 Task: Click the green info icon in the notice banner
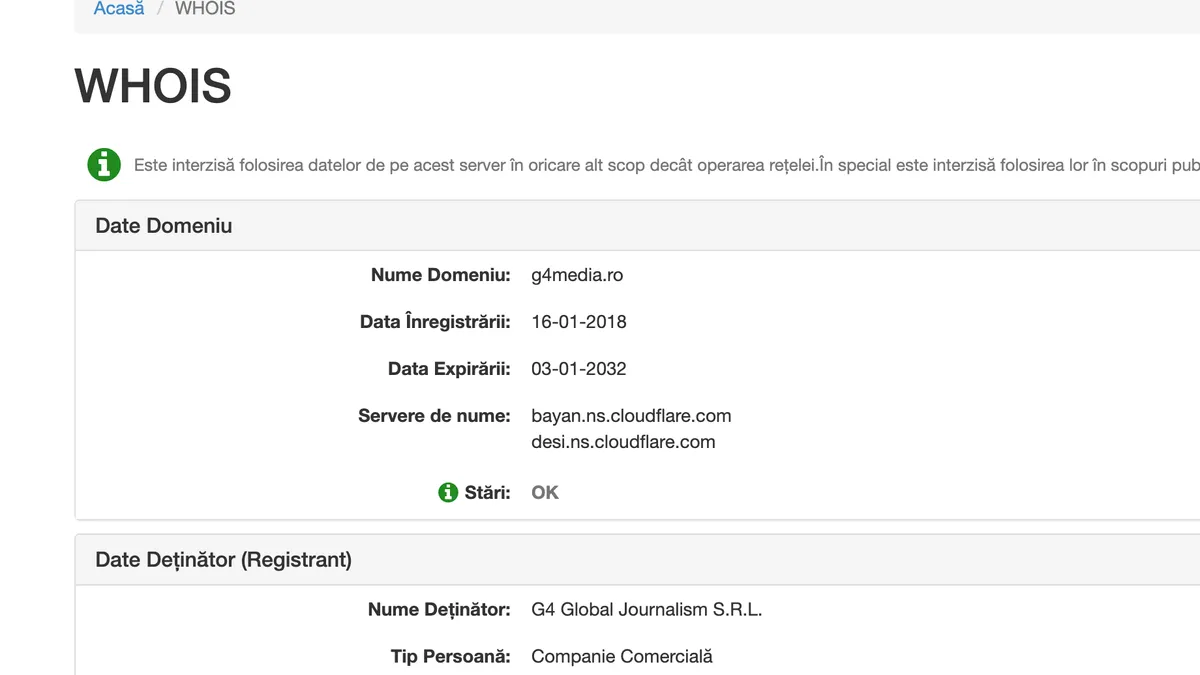(x=104, y=164)
